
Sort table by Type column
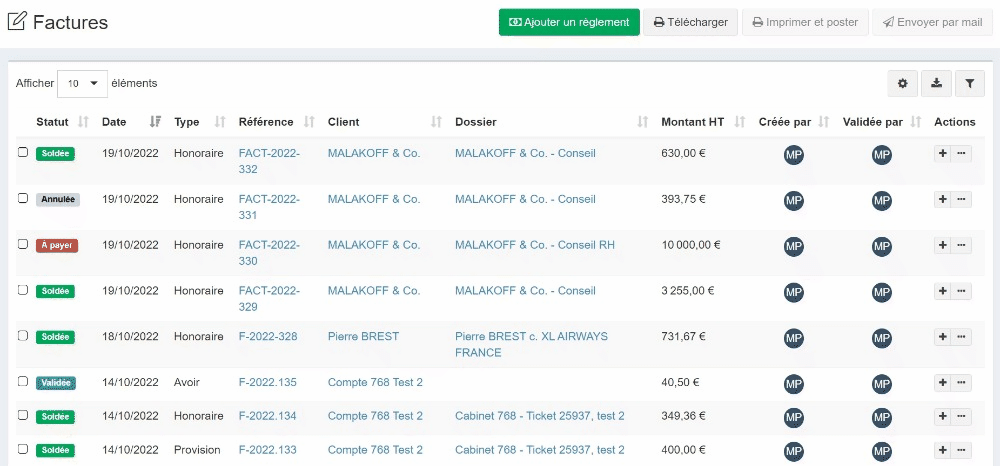pos(200,122)
